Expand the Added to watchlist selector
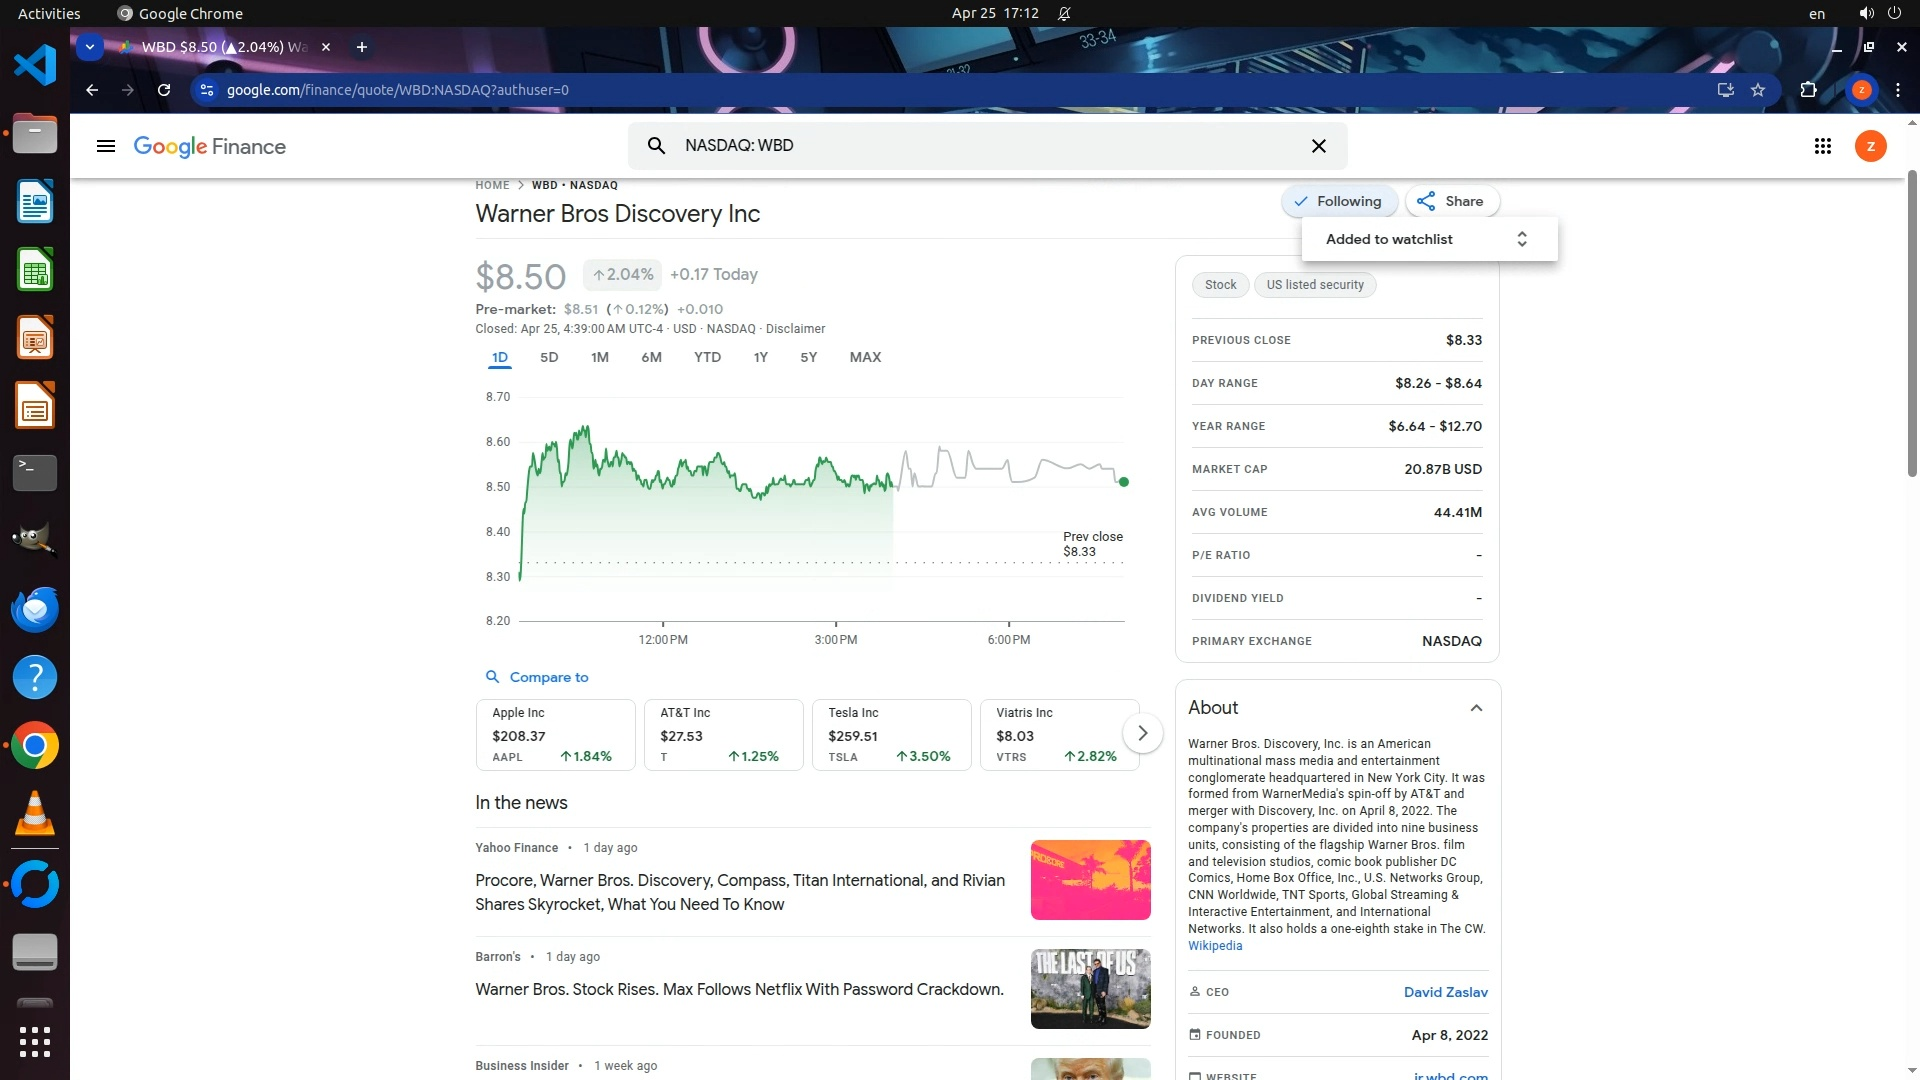This screenshot has height=1080, width=1920. click(1521, 239)
